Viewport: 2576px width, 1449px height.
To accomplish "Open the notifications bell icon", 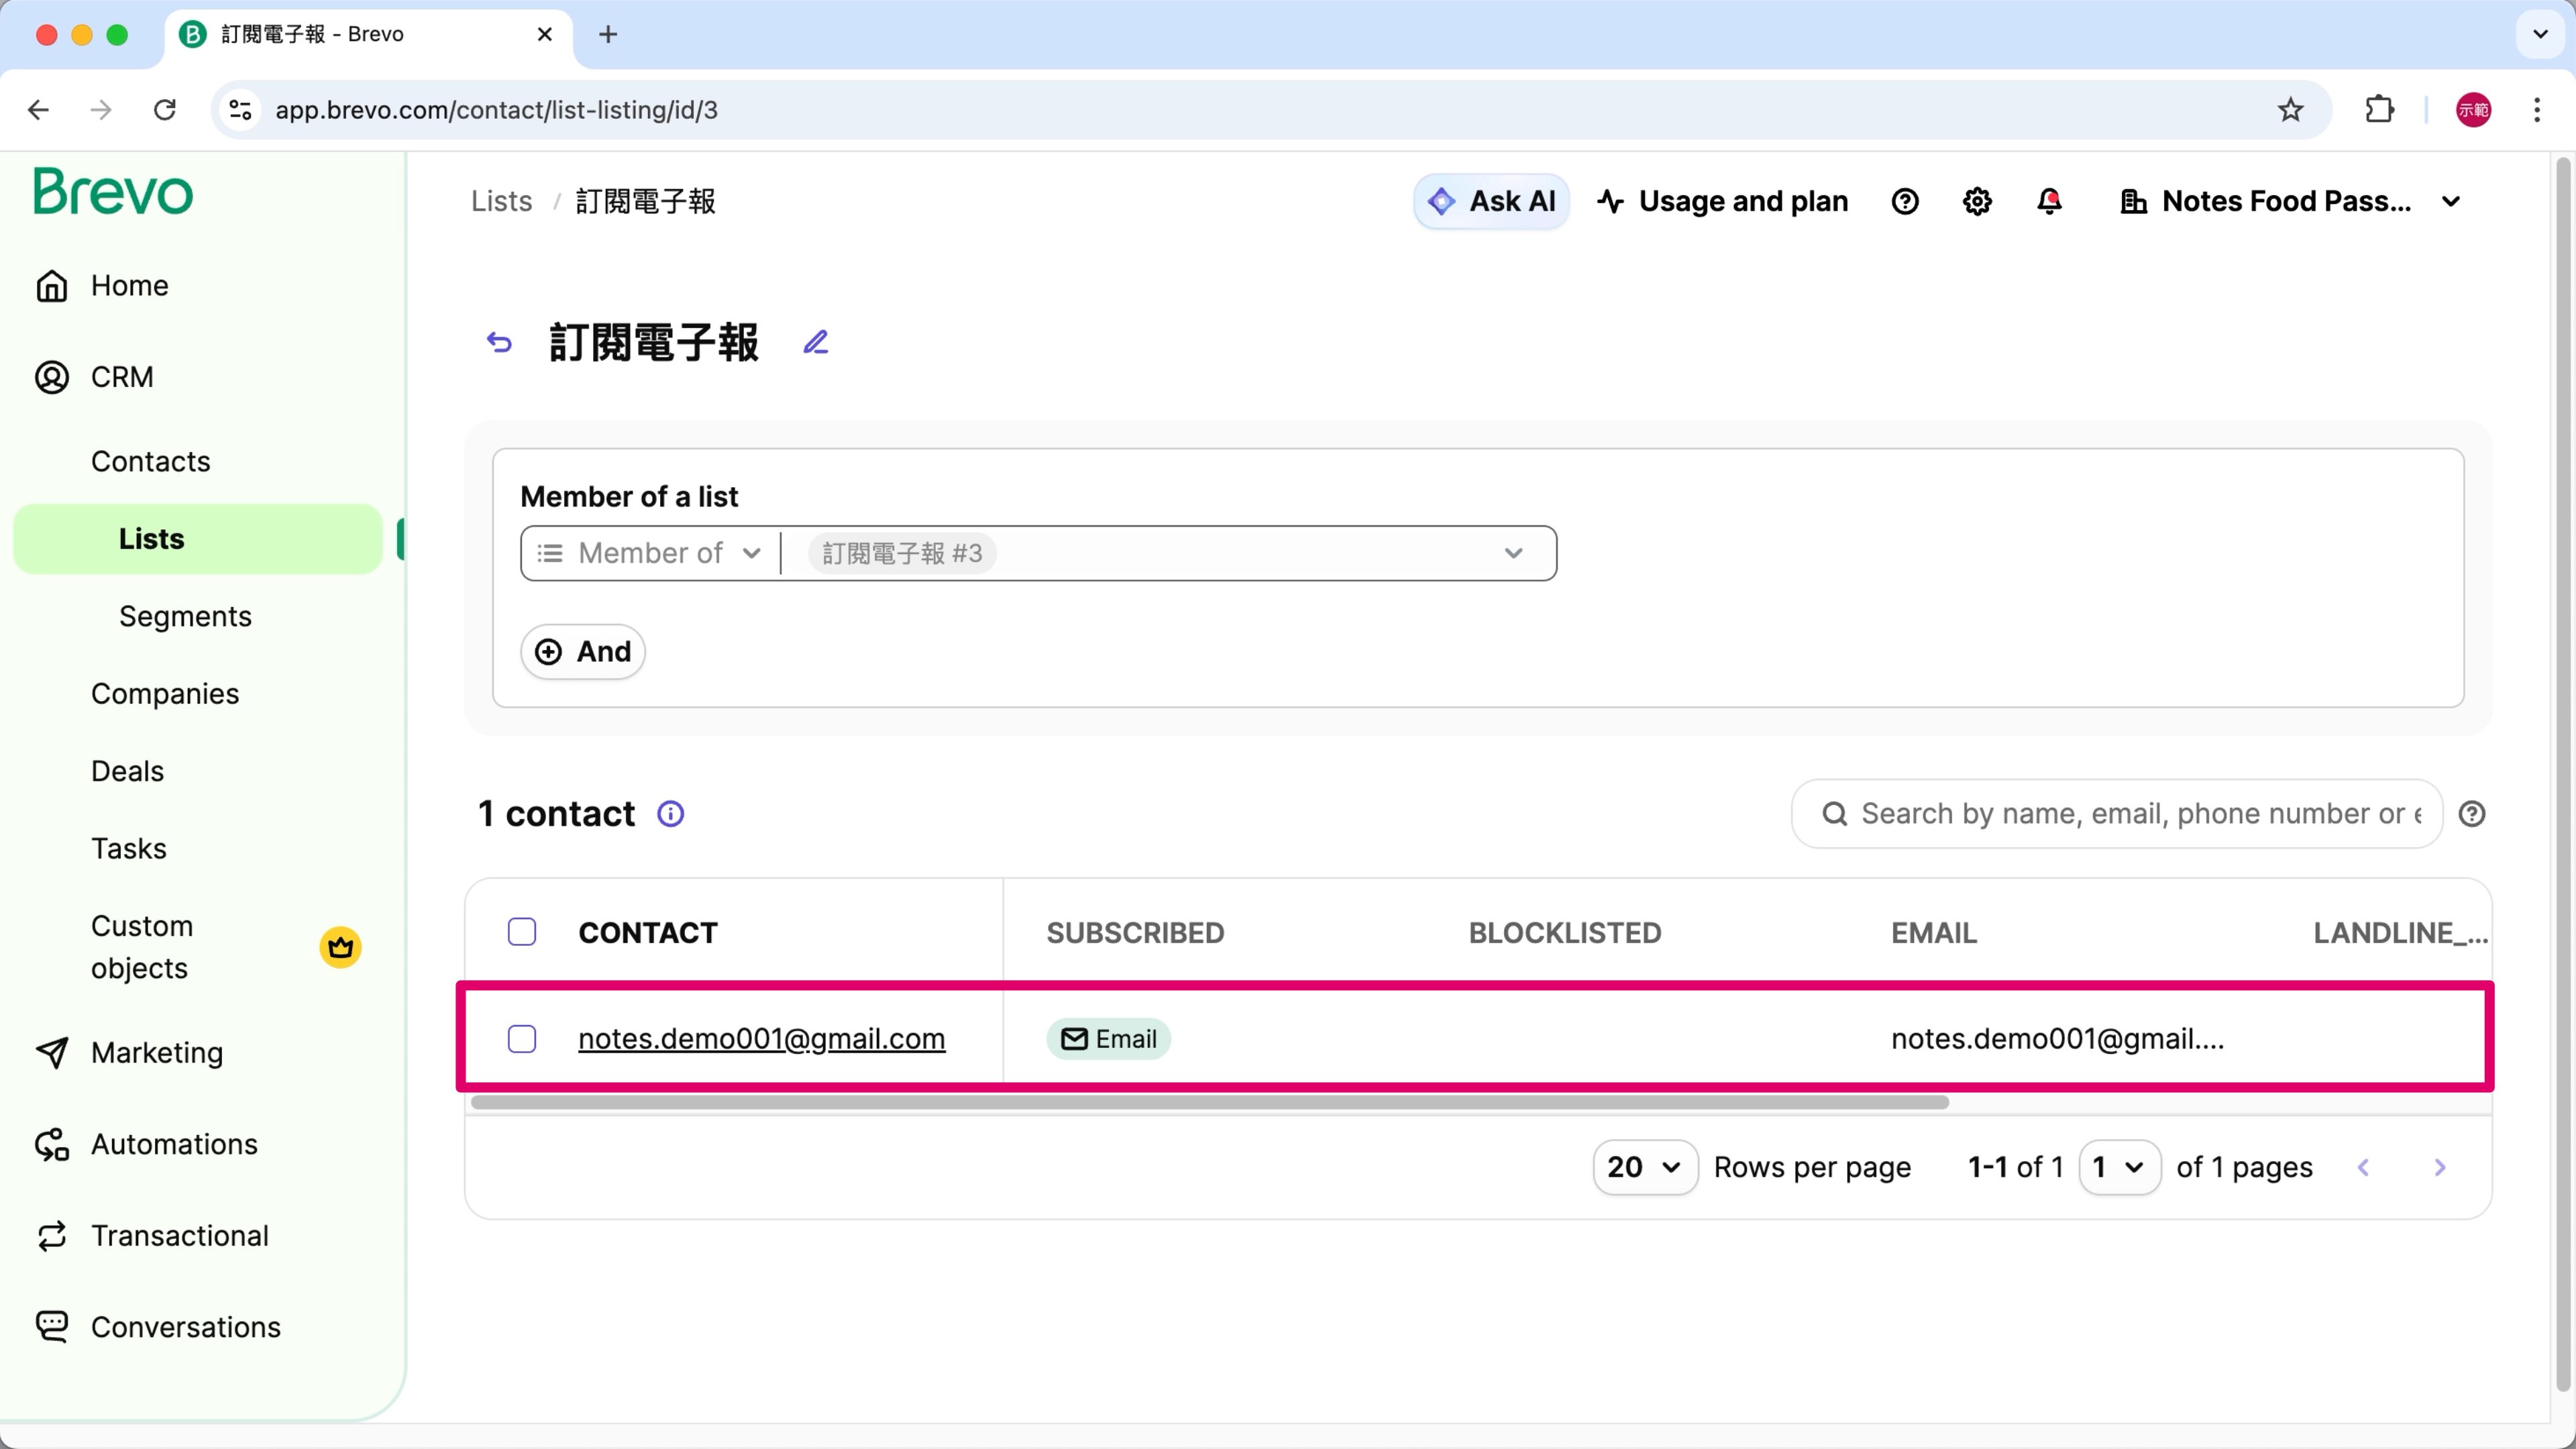I will (x=2049, y=201).
